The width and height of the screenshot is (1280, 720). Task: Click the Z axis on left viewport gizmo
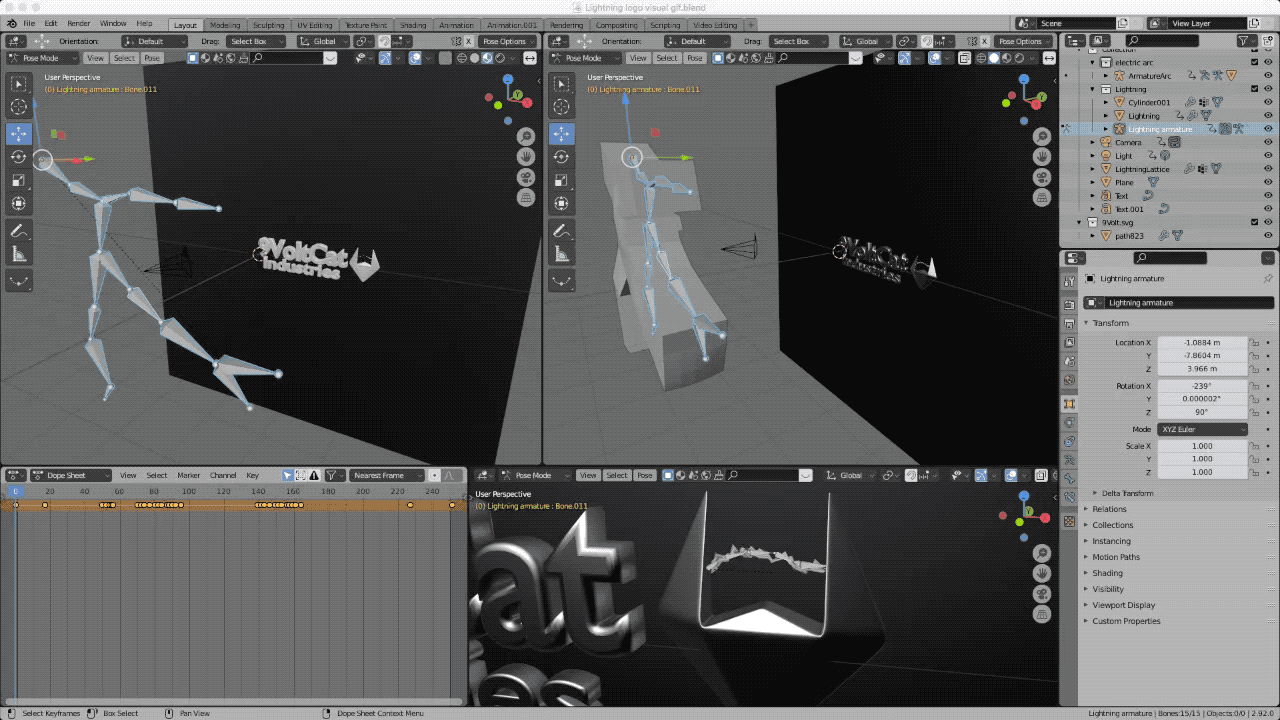click(508, 79)
